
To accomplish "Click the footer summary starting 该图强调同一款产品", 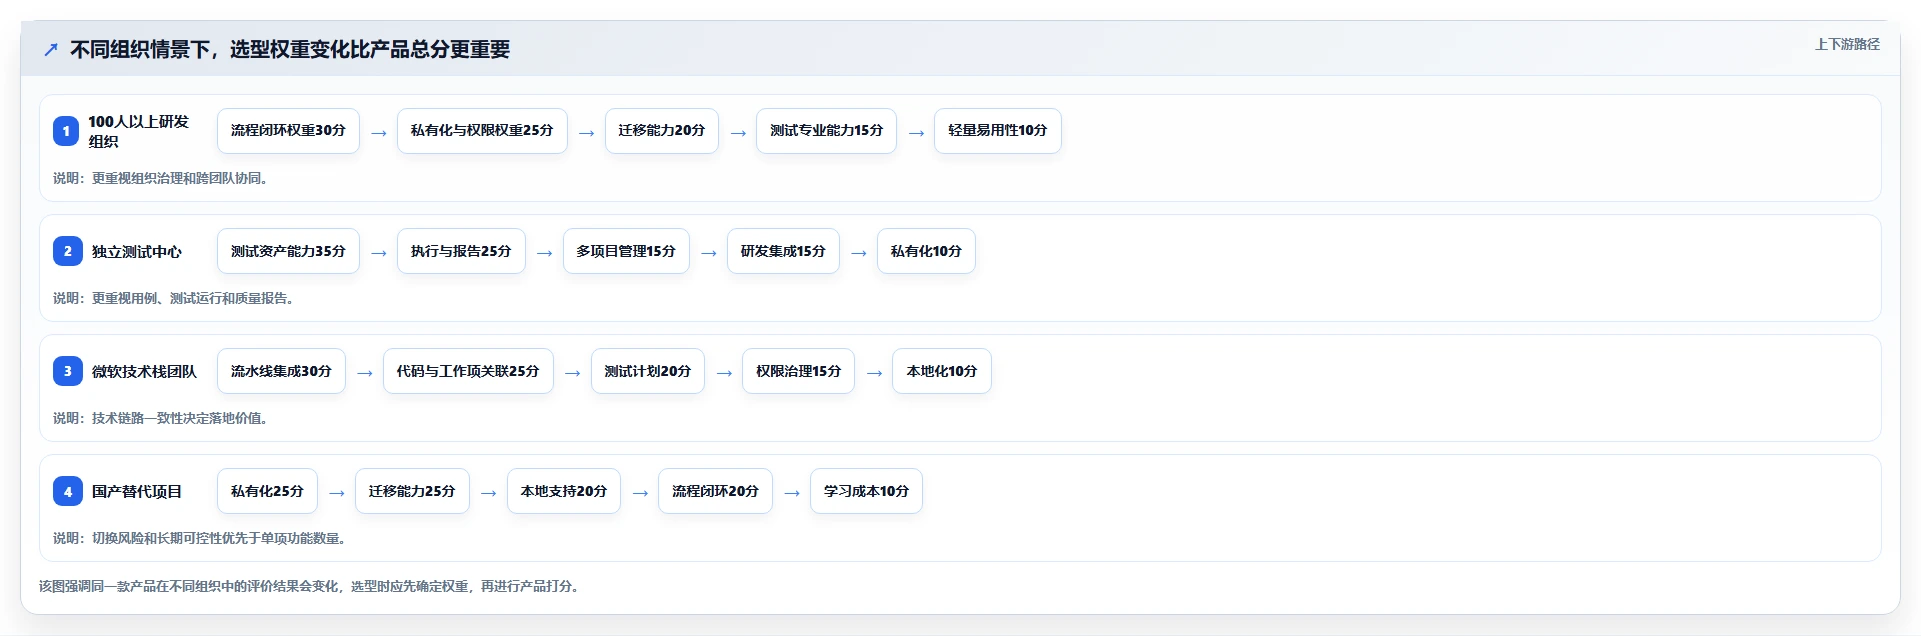I will pyautogui.click(x=309, y=586).
